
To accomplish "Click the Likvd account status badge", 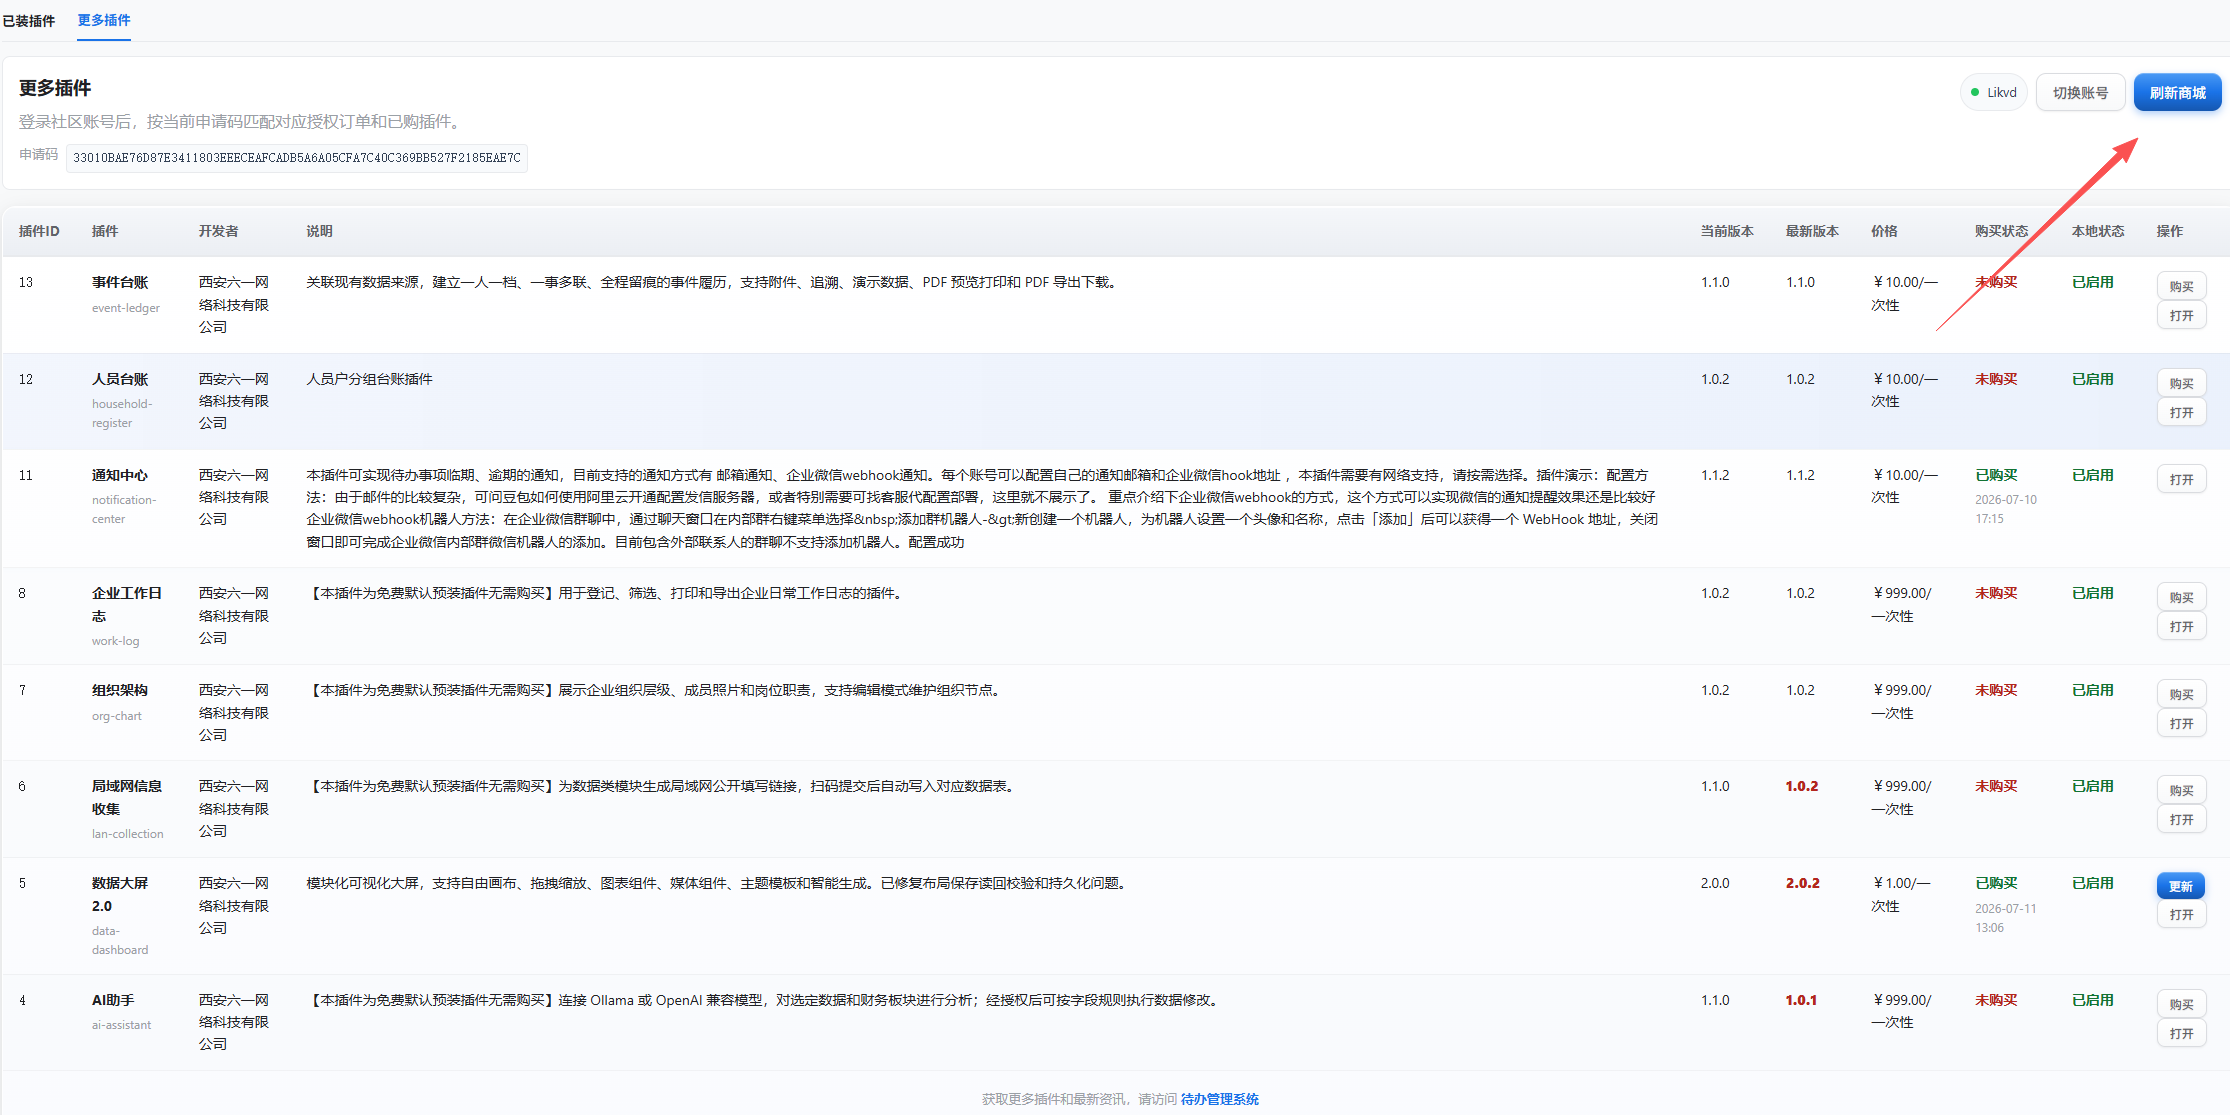I will (1993, 92).
